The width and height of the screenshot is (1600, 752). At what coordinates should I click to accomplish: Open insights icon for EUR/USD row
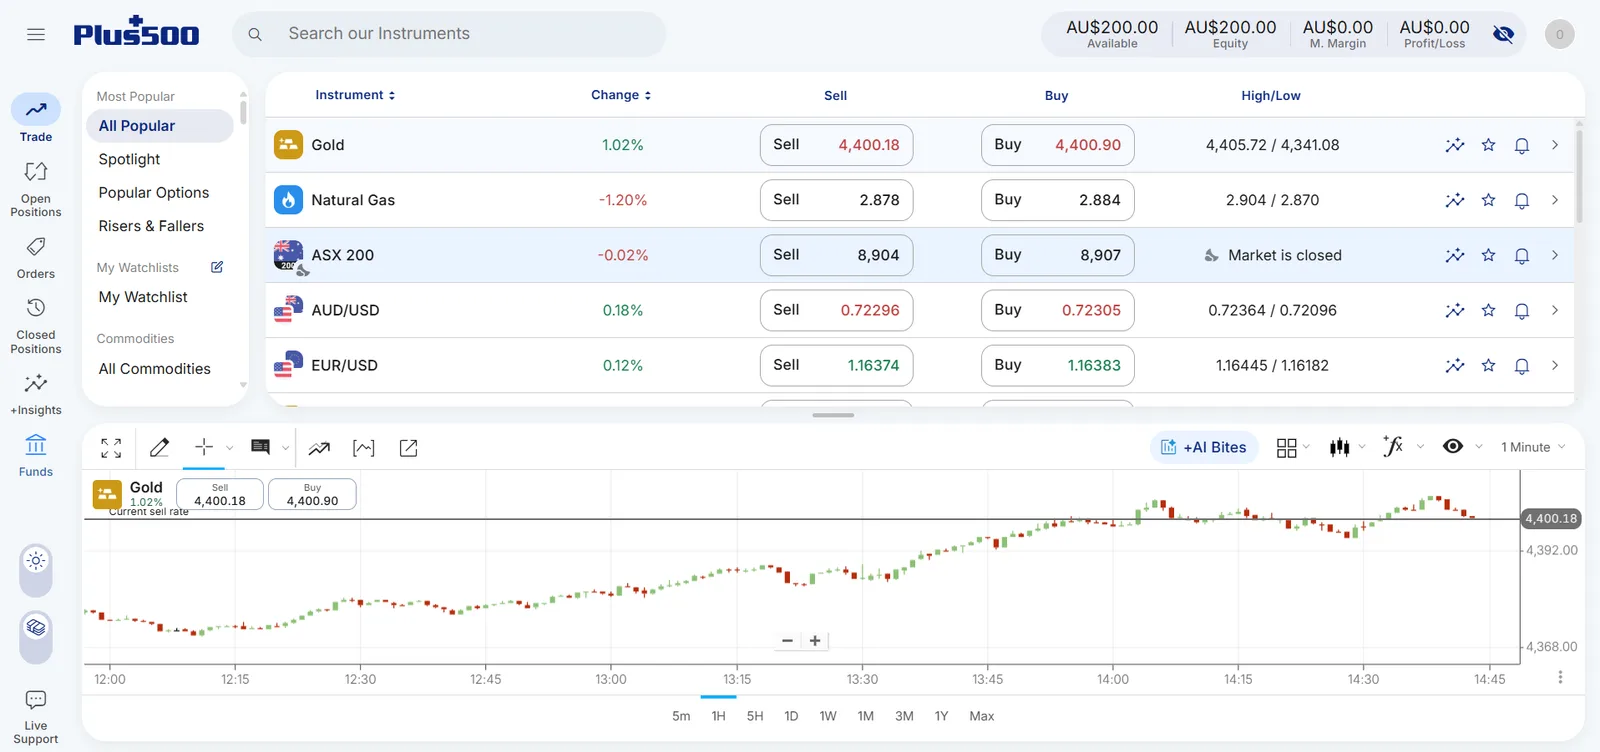point(1455,365)
